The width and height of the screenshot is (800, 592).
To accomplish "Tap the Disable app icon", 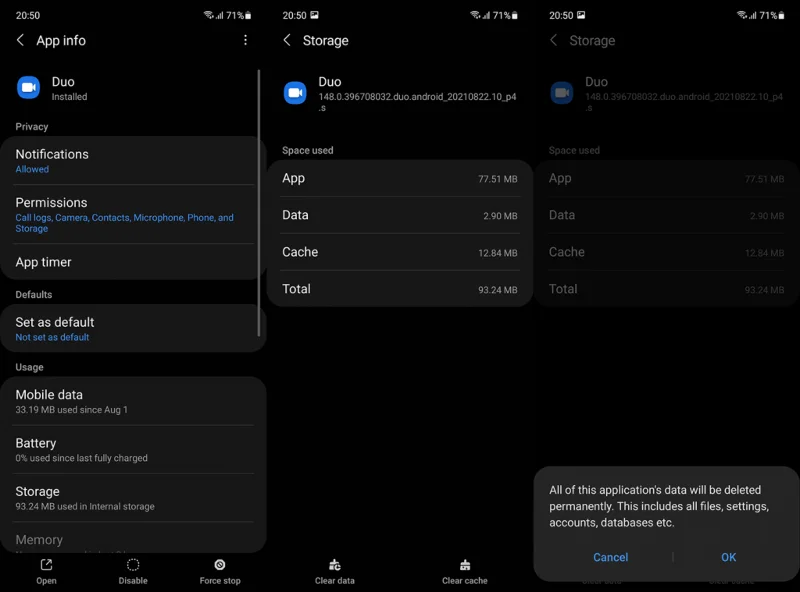I will [x=133, y=564].
